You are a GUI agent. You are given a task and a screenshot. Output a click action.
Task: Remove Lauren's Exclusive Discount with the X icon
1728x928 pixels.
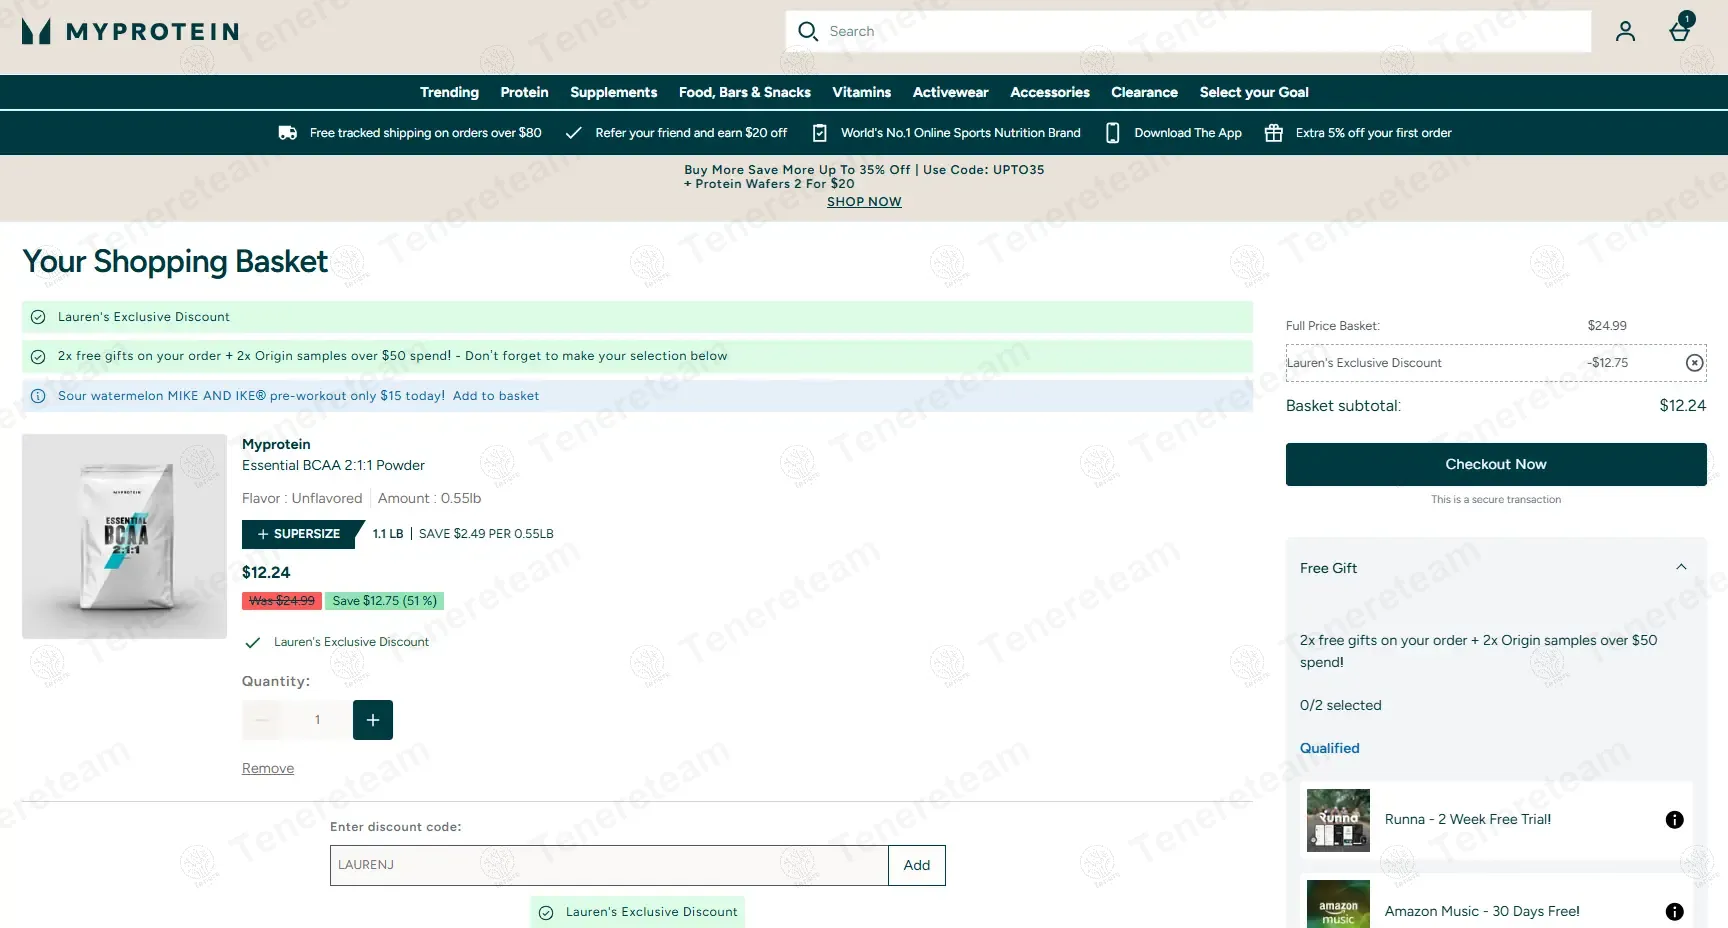click(x=1694, y=363)
